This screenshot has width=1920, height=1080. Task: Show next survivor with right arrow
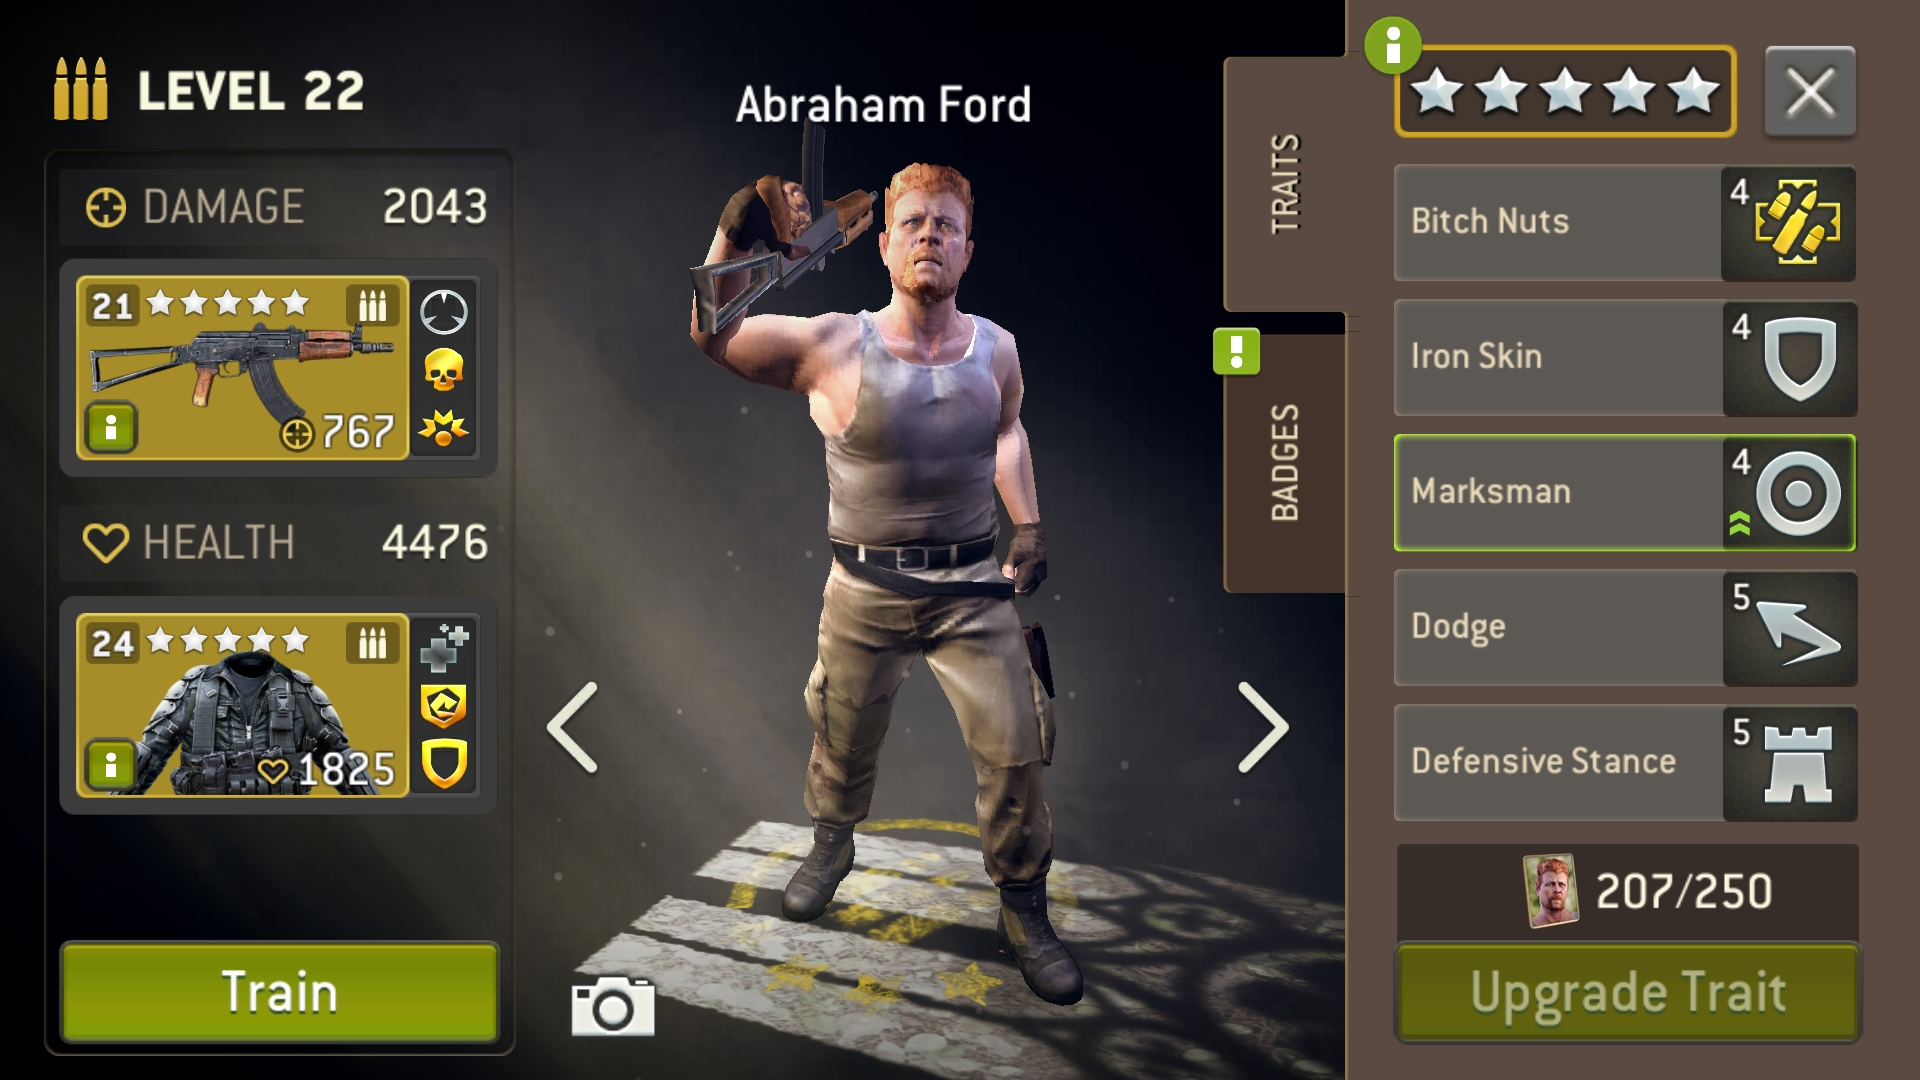1264,727
